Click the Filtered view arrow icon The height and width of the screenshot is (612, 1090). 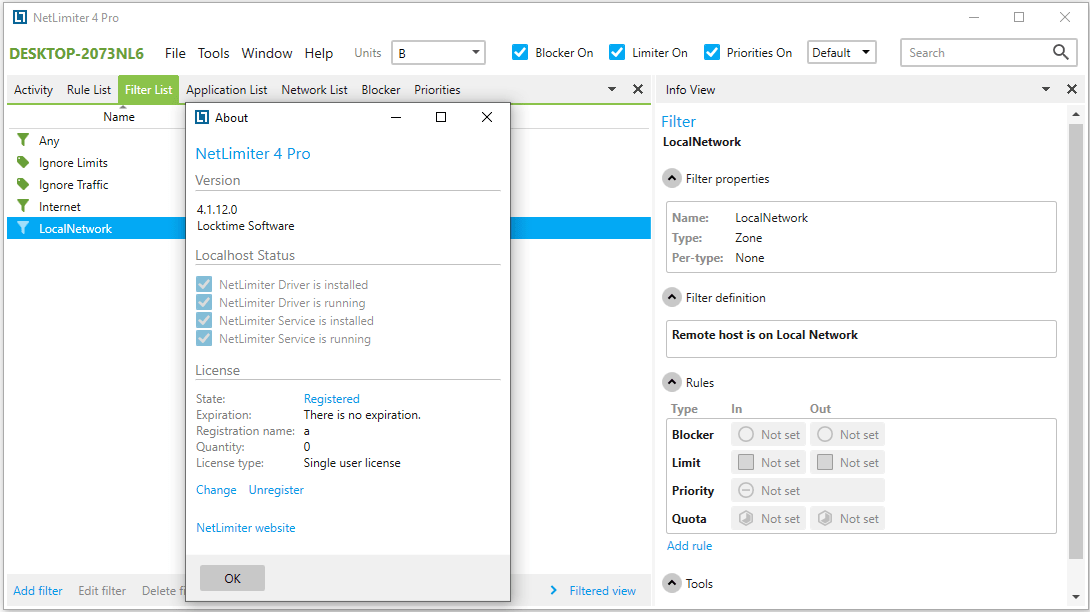pyautogui.click(x=553, y=590)
